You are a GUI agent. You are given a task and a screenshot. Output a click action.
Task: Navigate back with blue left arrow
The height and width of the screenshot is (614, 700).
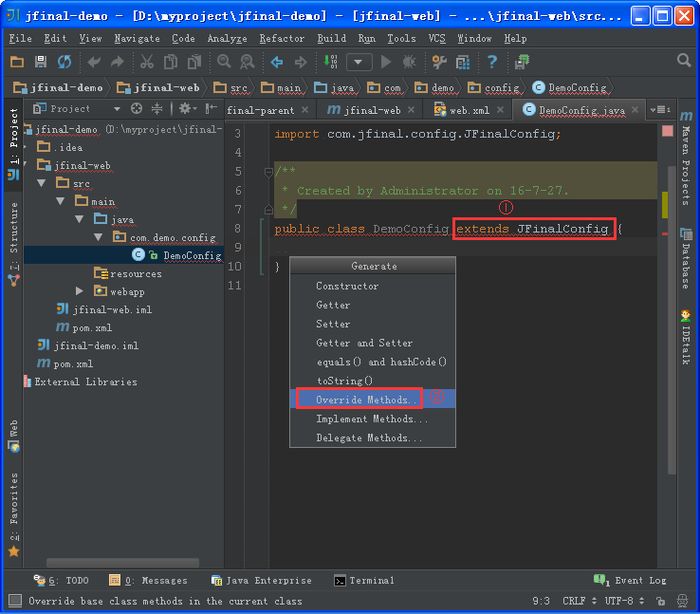point(277,62)
